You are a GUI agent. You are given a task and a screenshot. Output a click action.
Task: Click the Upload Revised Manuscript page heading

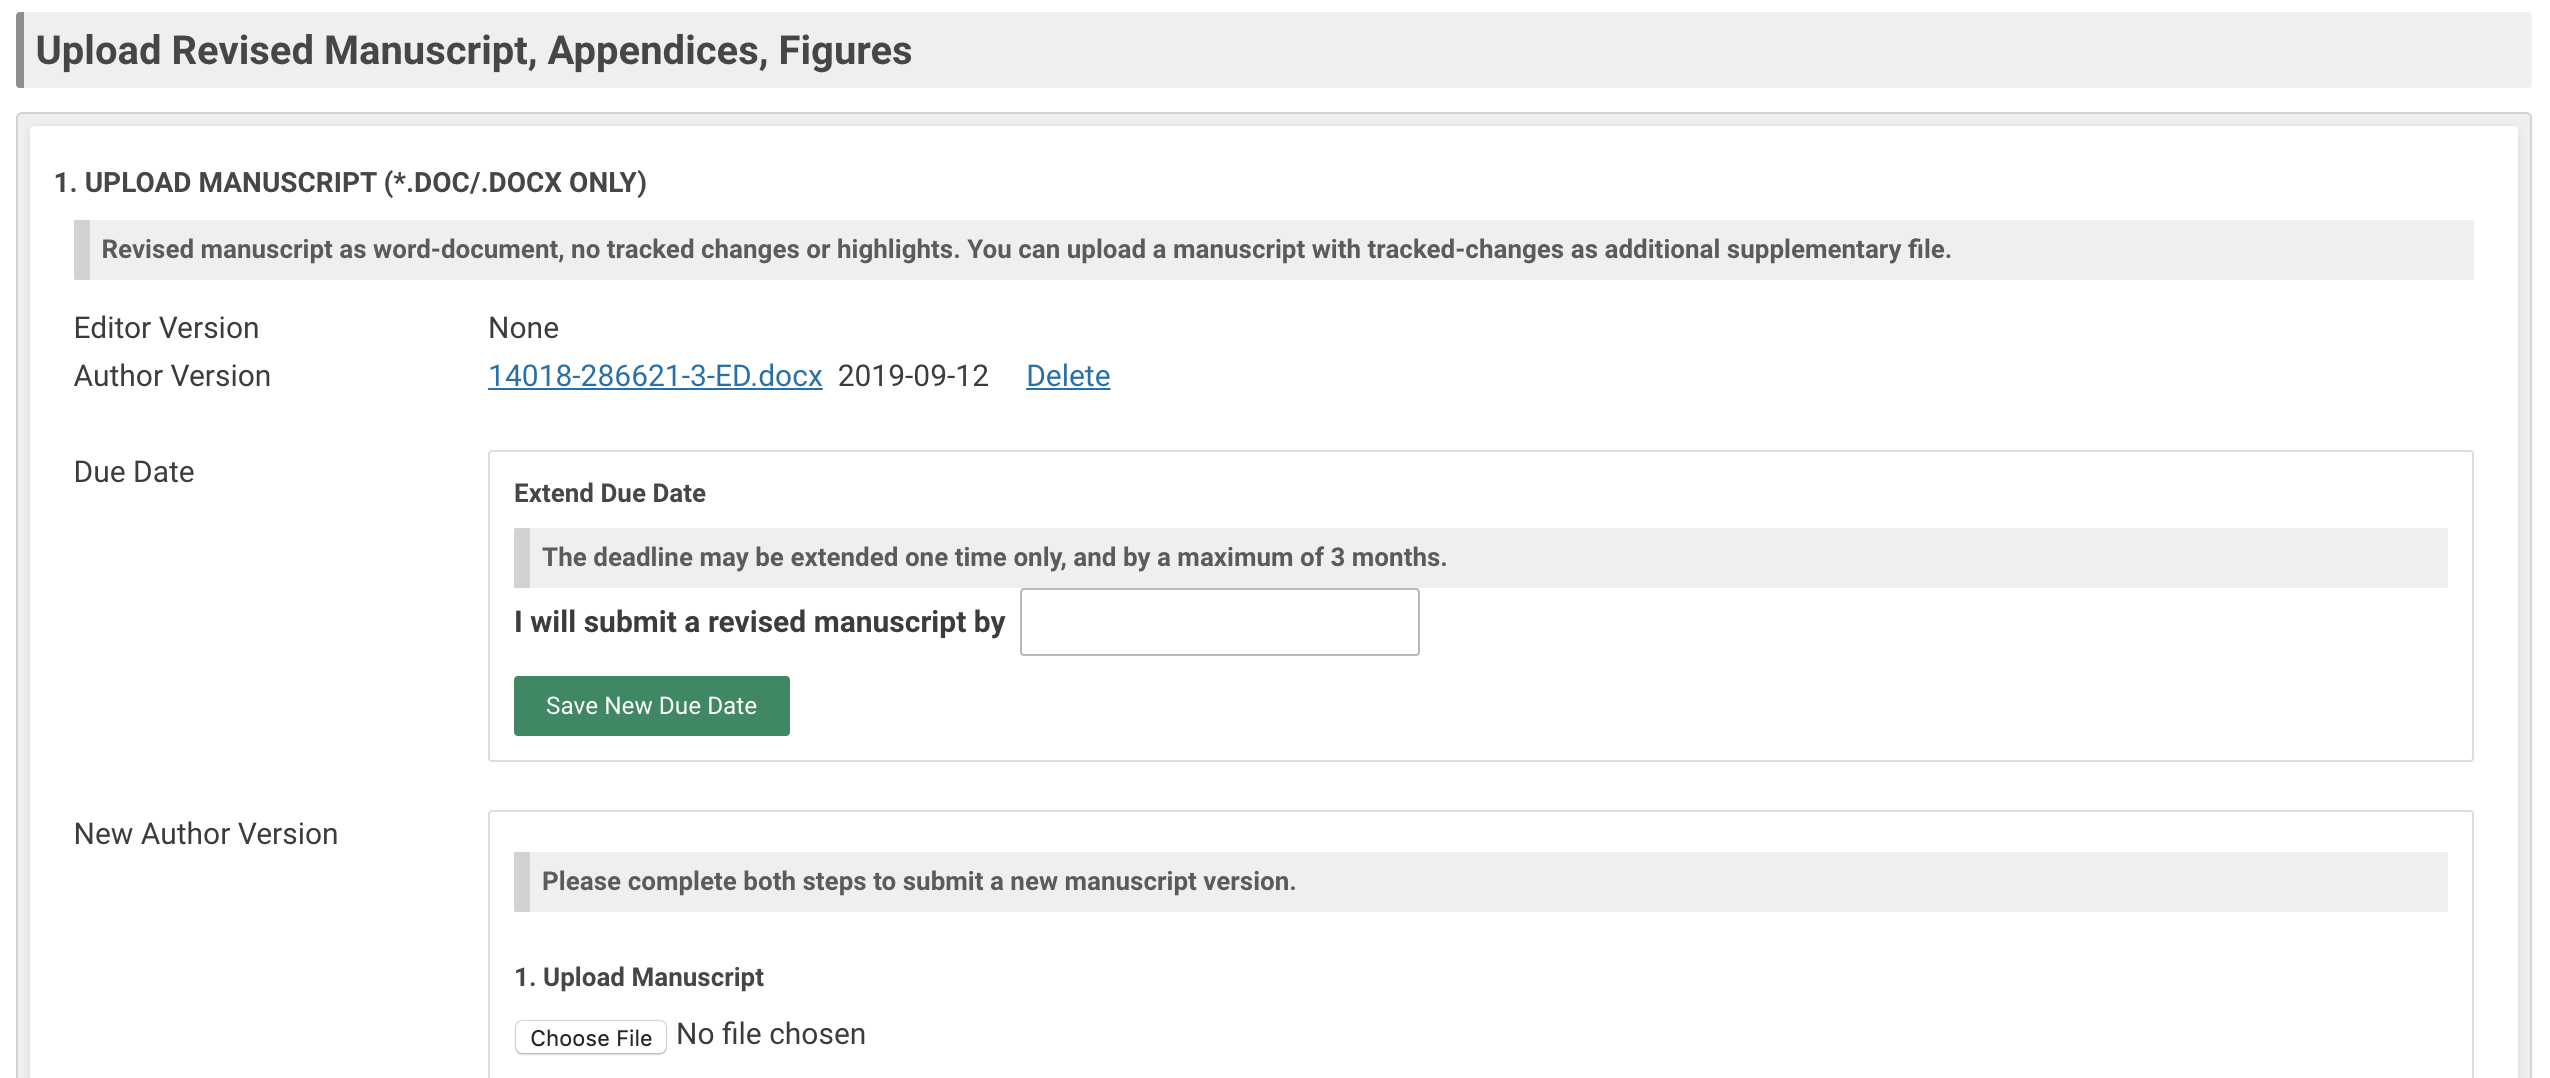(473, 51)
